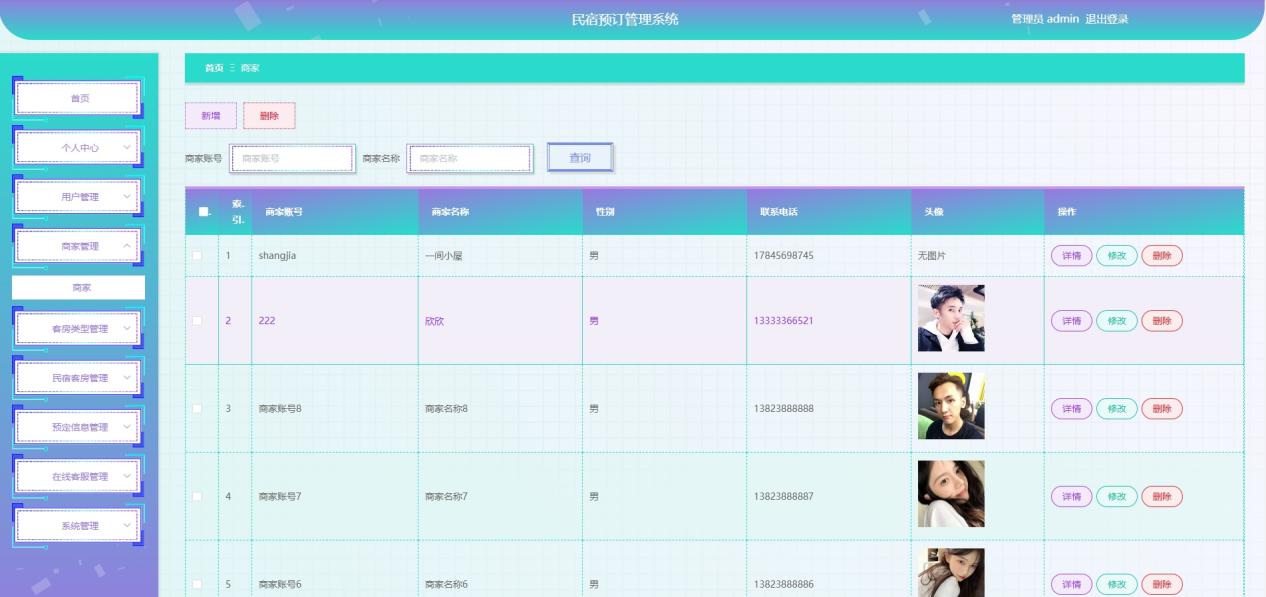Click the 删除 button above the search fields
This screenshot has width=1266, height=597.
(x=269, y=116)
